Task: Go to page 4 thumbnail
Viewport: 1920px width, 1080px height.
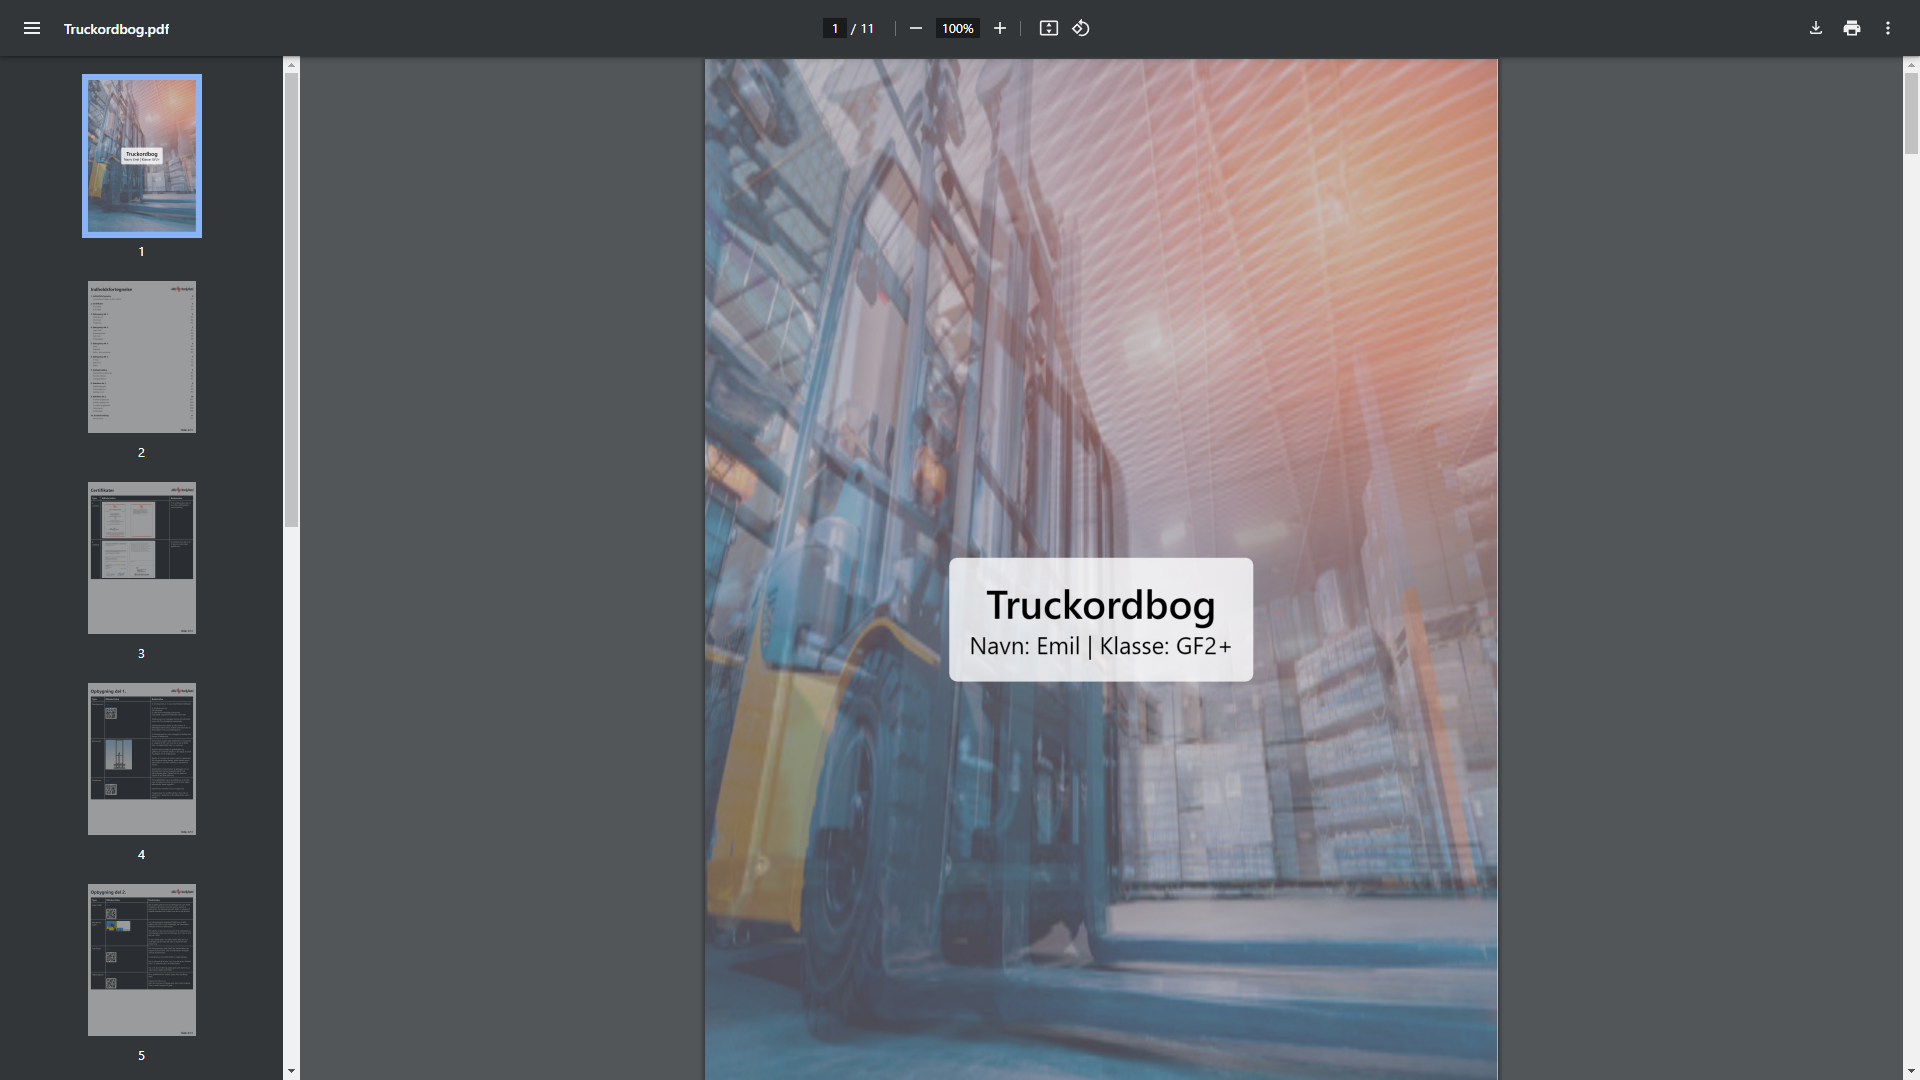Action: [x=142, y=759]
